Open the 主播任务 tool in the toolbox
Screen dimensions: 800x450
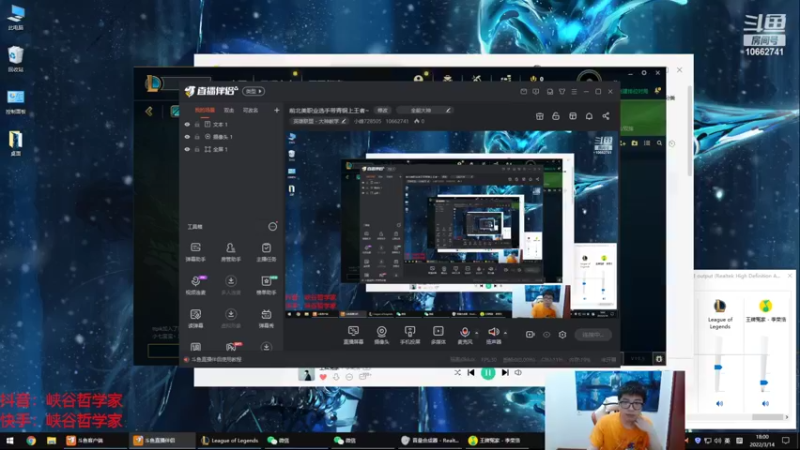(266, 252)
